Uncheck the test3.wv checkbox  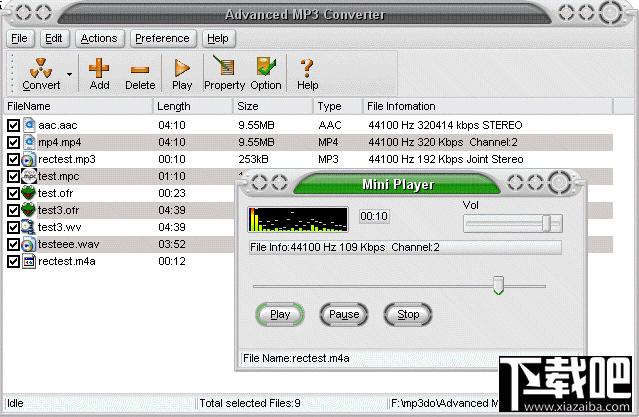click(x=13, y=227)
